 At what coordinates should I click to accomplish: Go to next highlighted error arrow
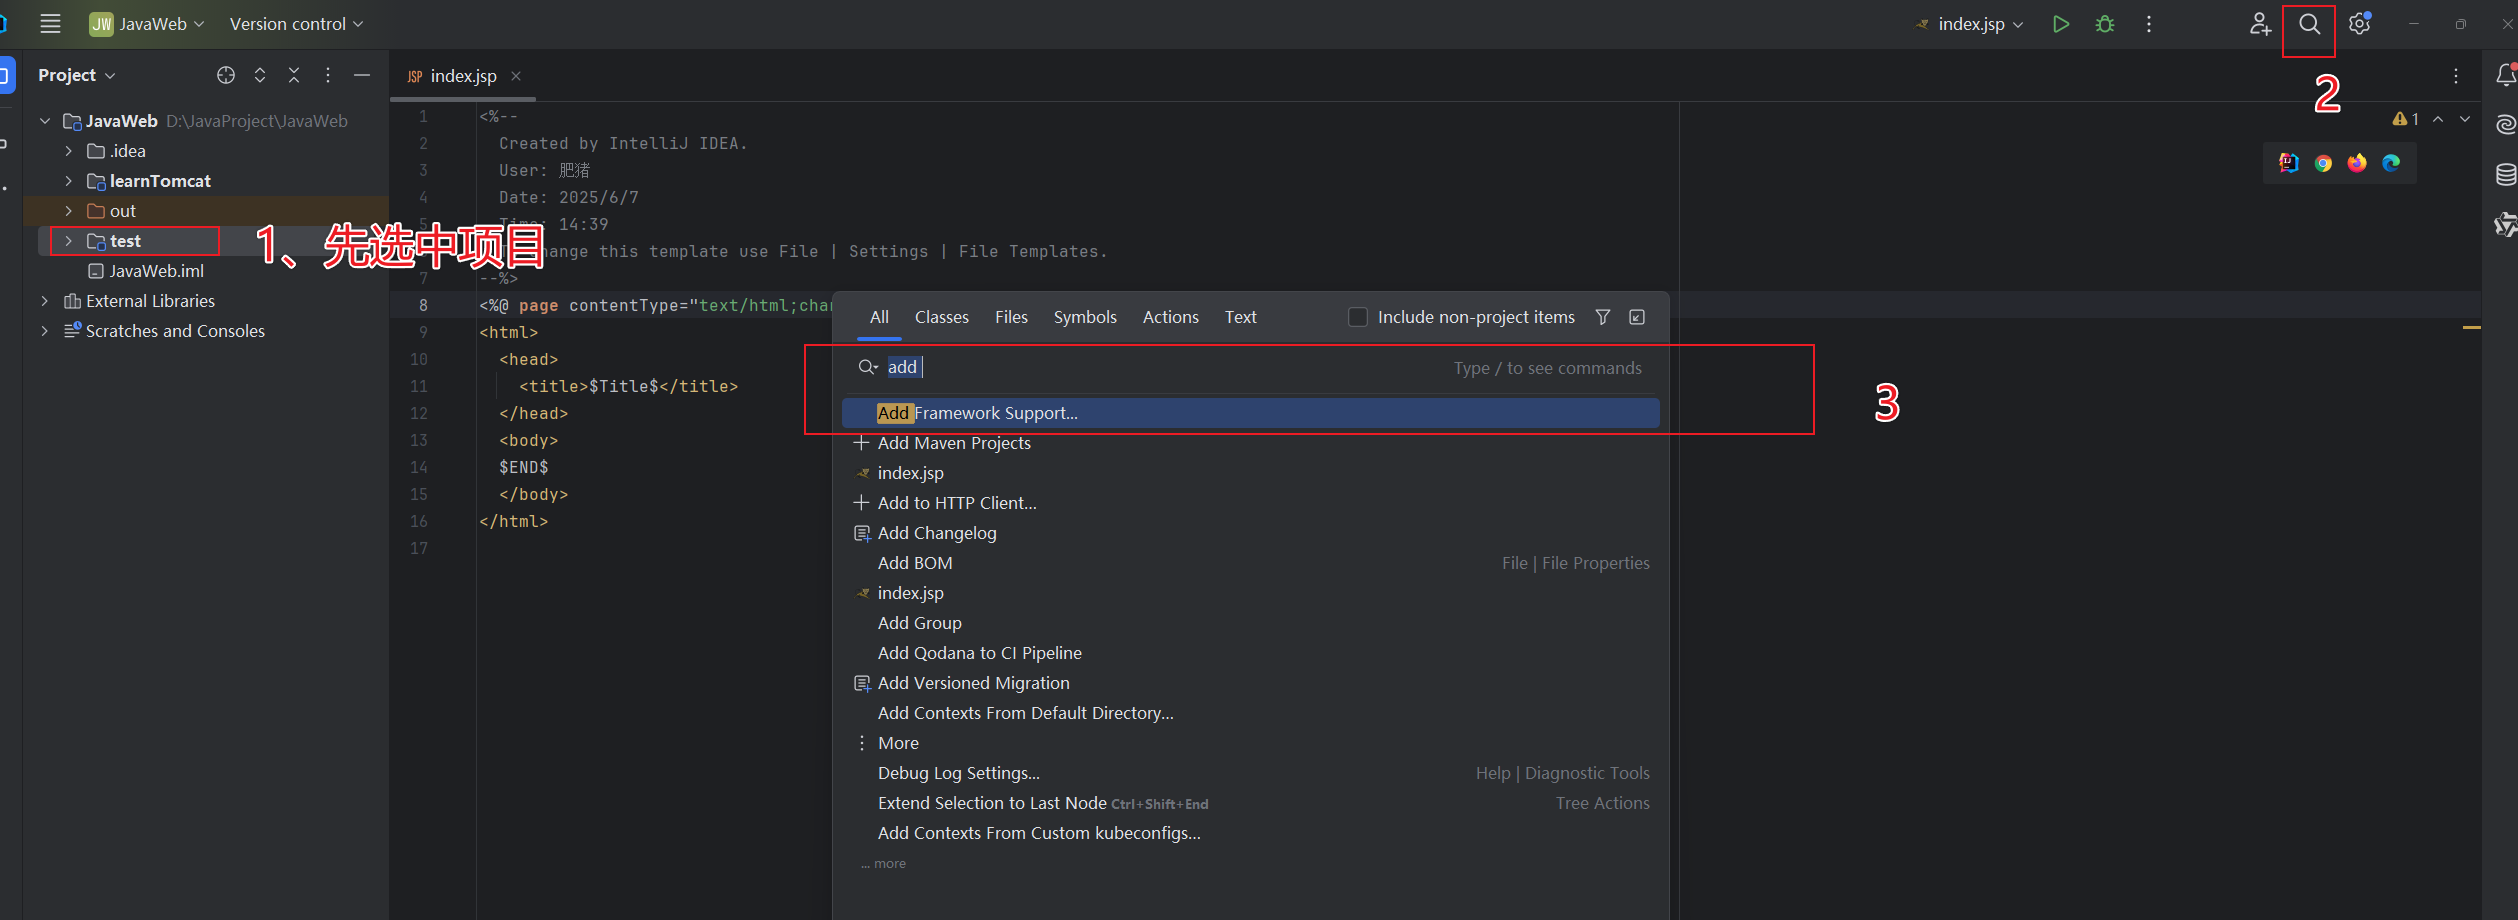coord(2465,119)
